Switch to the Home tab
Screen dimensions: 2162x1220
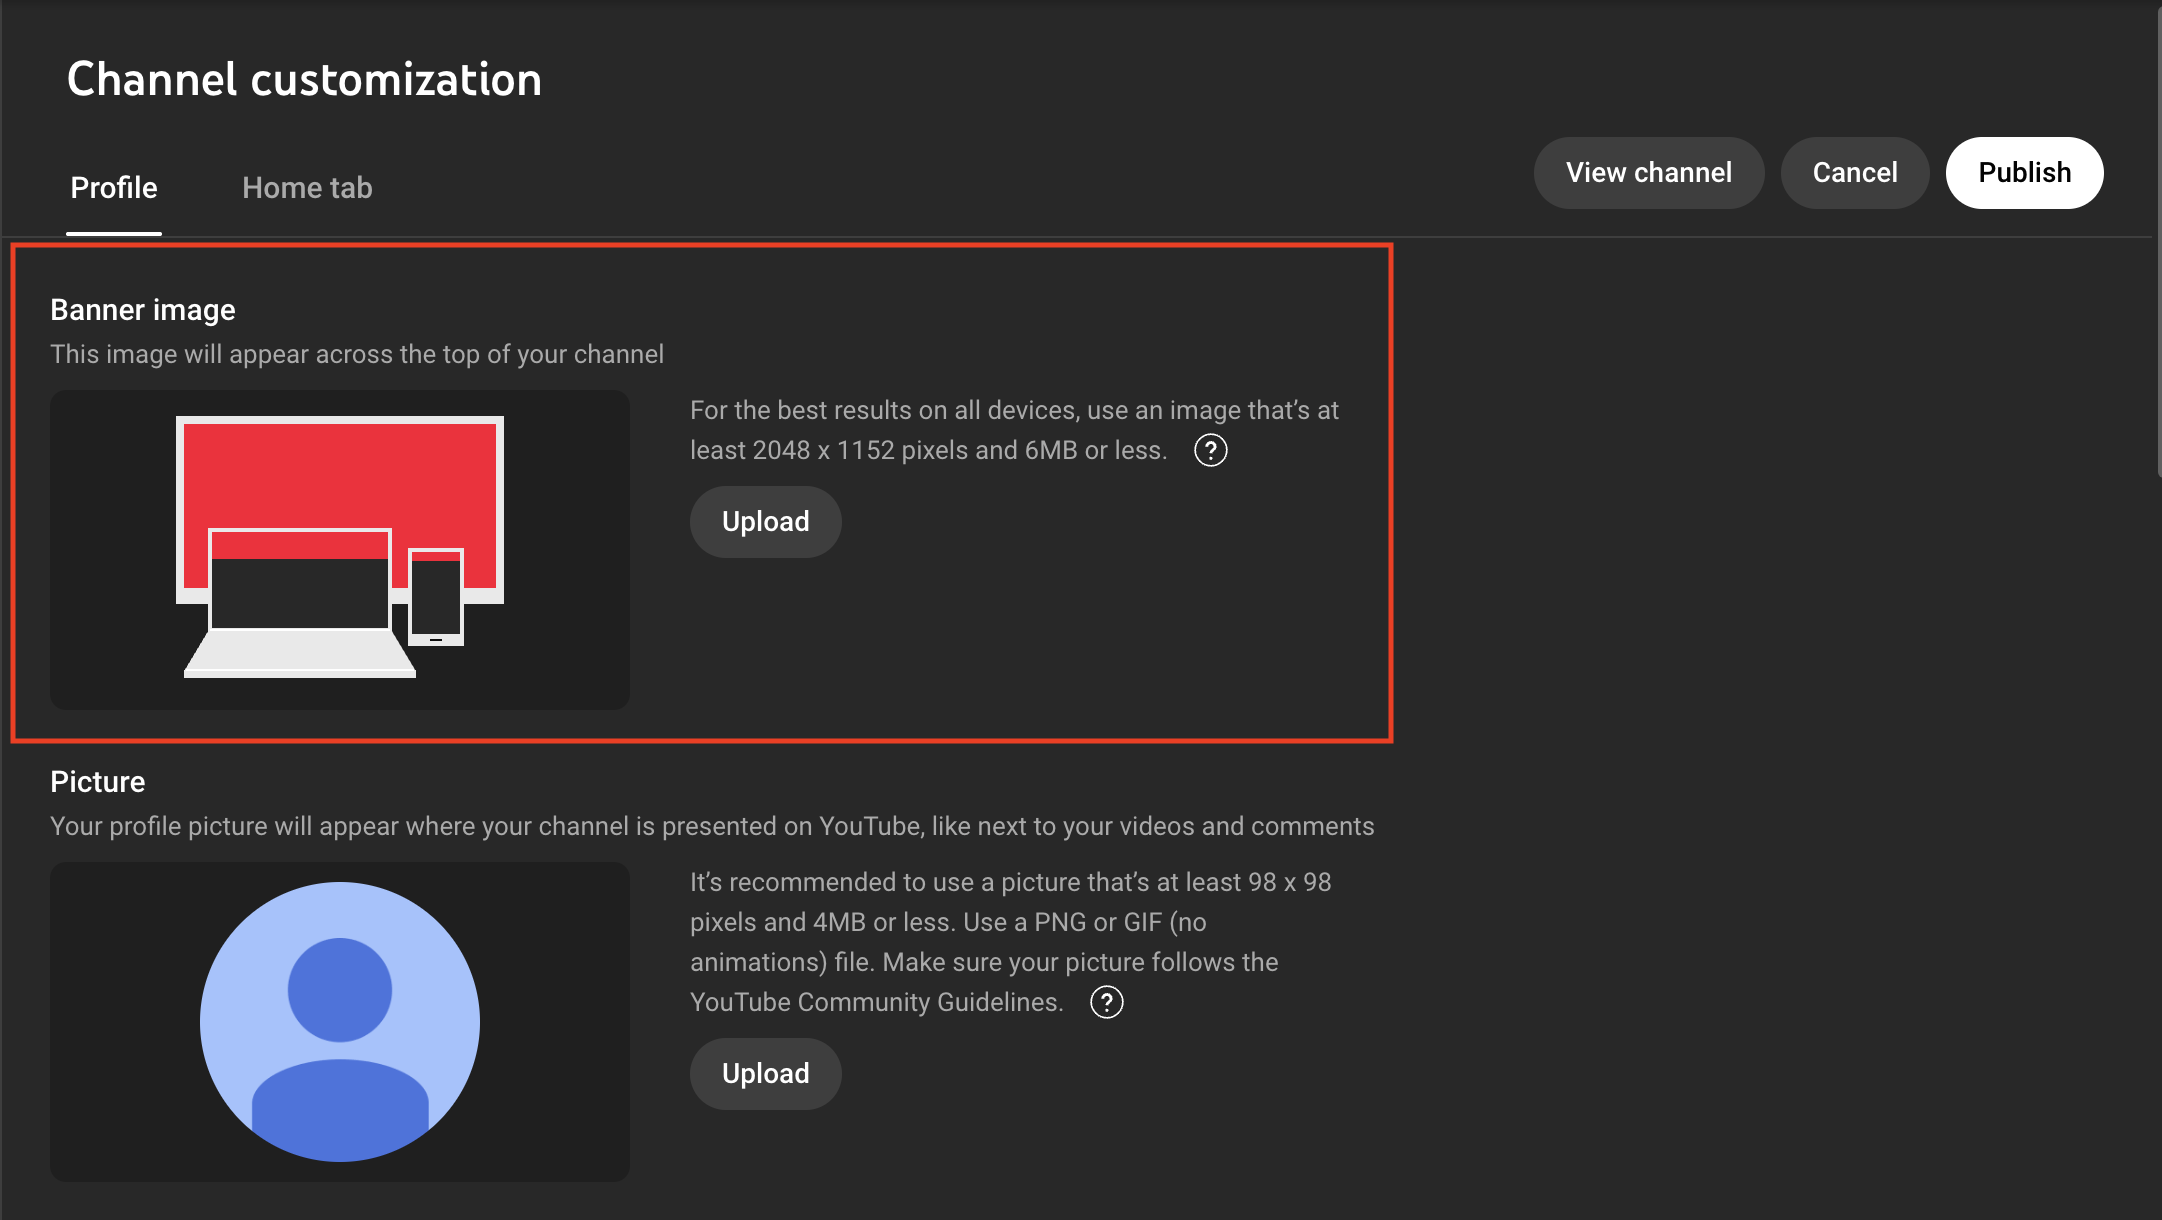click(x=307, y=188)
